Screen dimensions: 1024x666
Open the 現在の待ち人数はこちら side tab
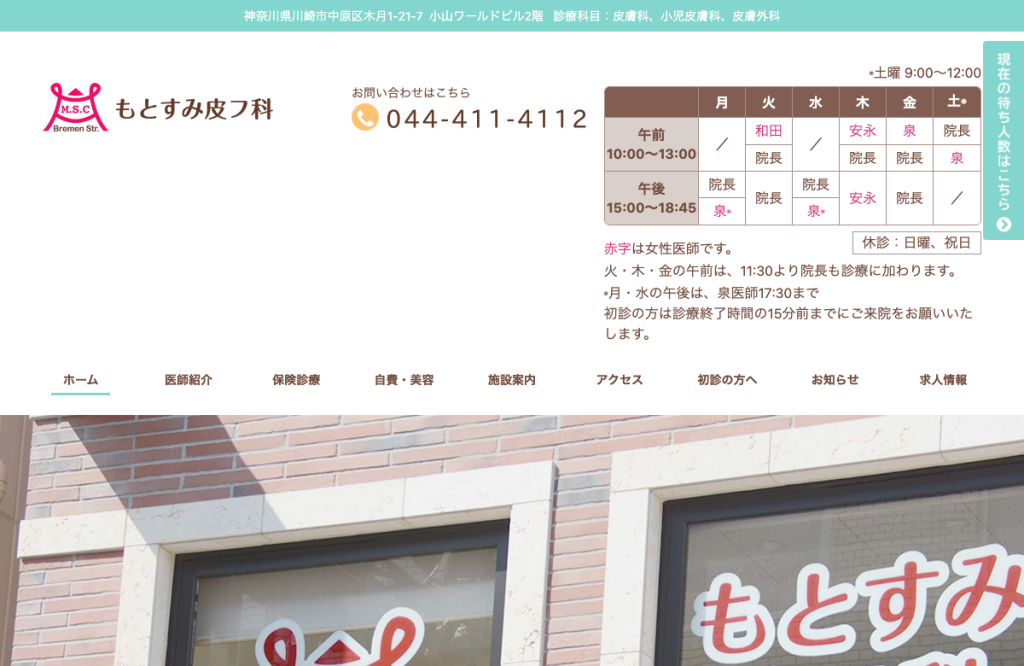click(1004, 140)
